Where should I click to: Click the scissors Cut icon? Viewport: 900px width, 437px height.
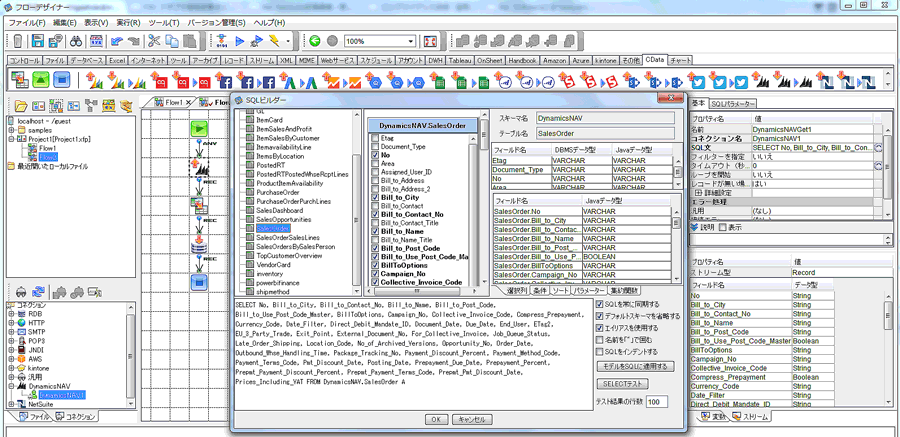(x=154, y=41)
